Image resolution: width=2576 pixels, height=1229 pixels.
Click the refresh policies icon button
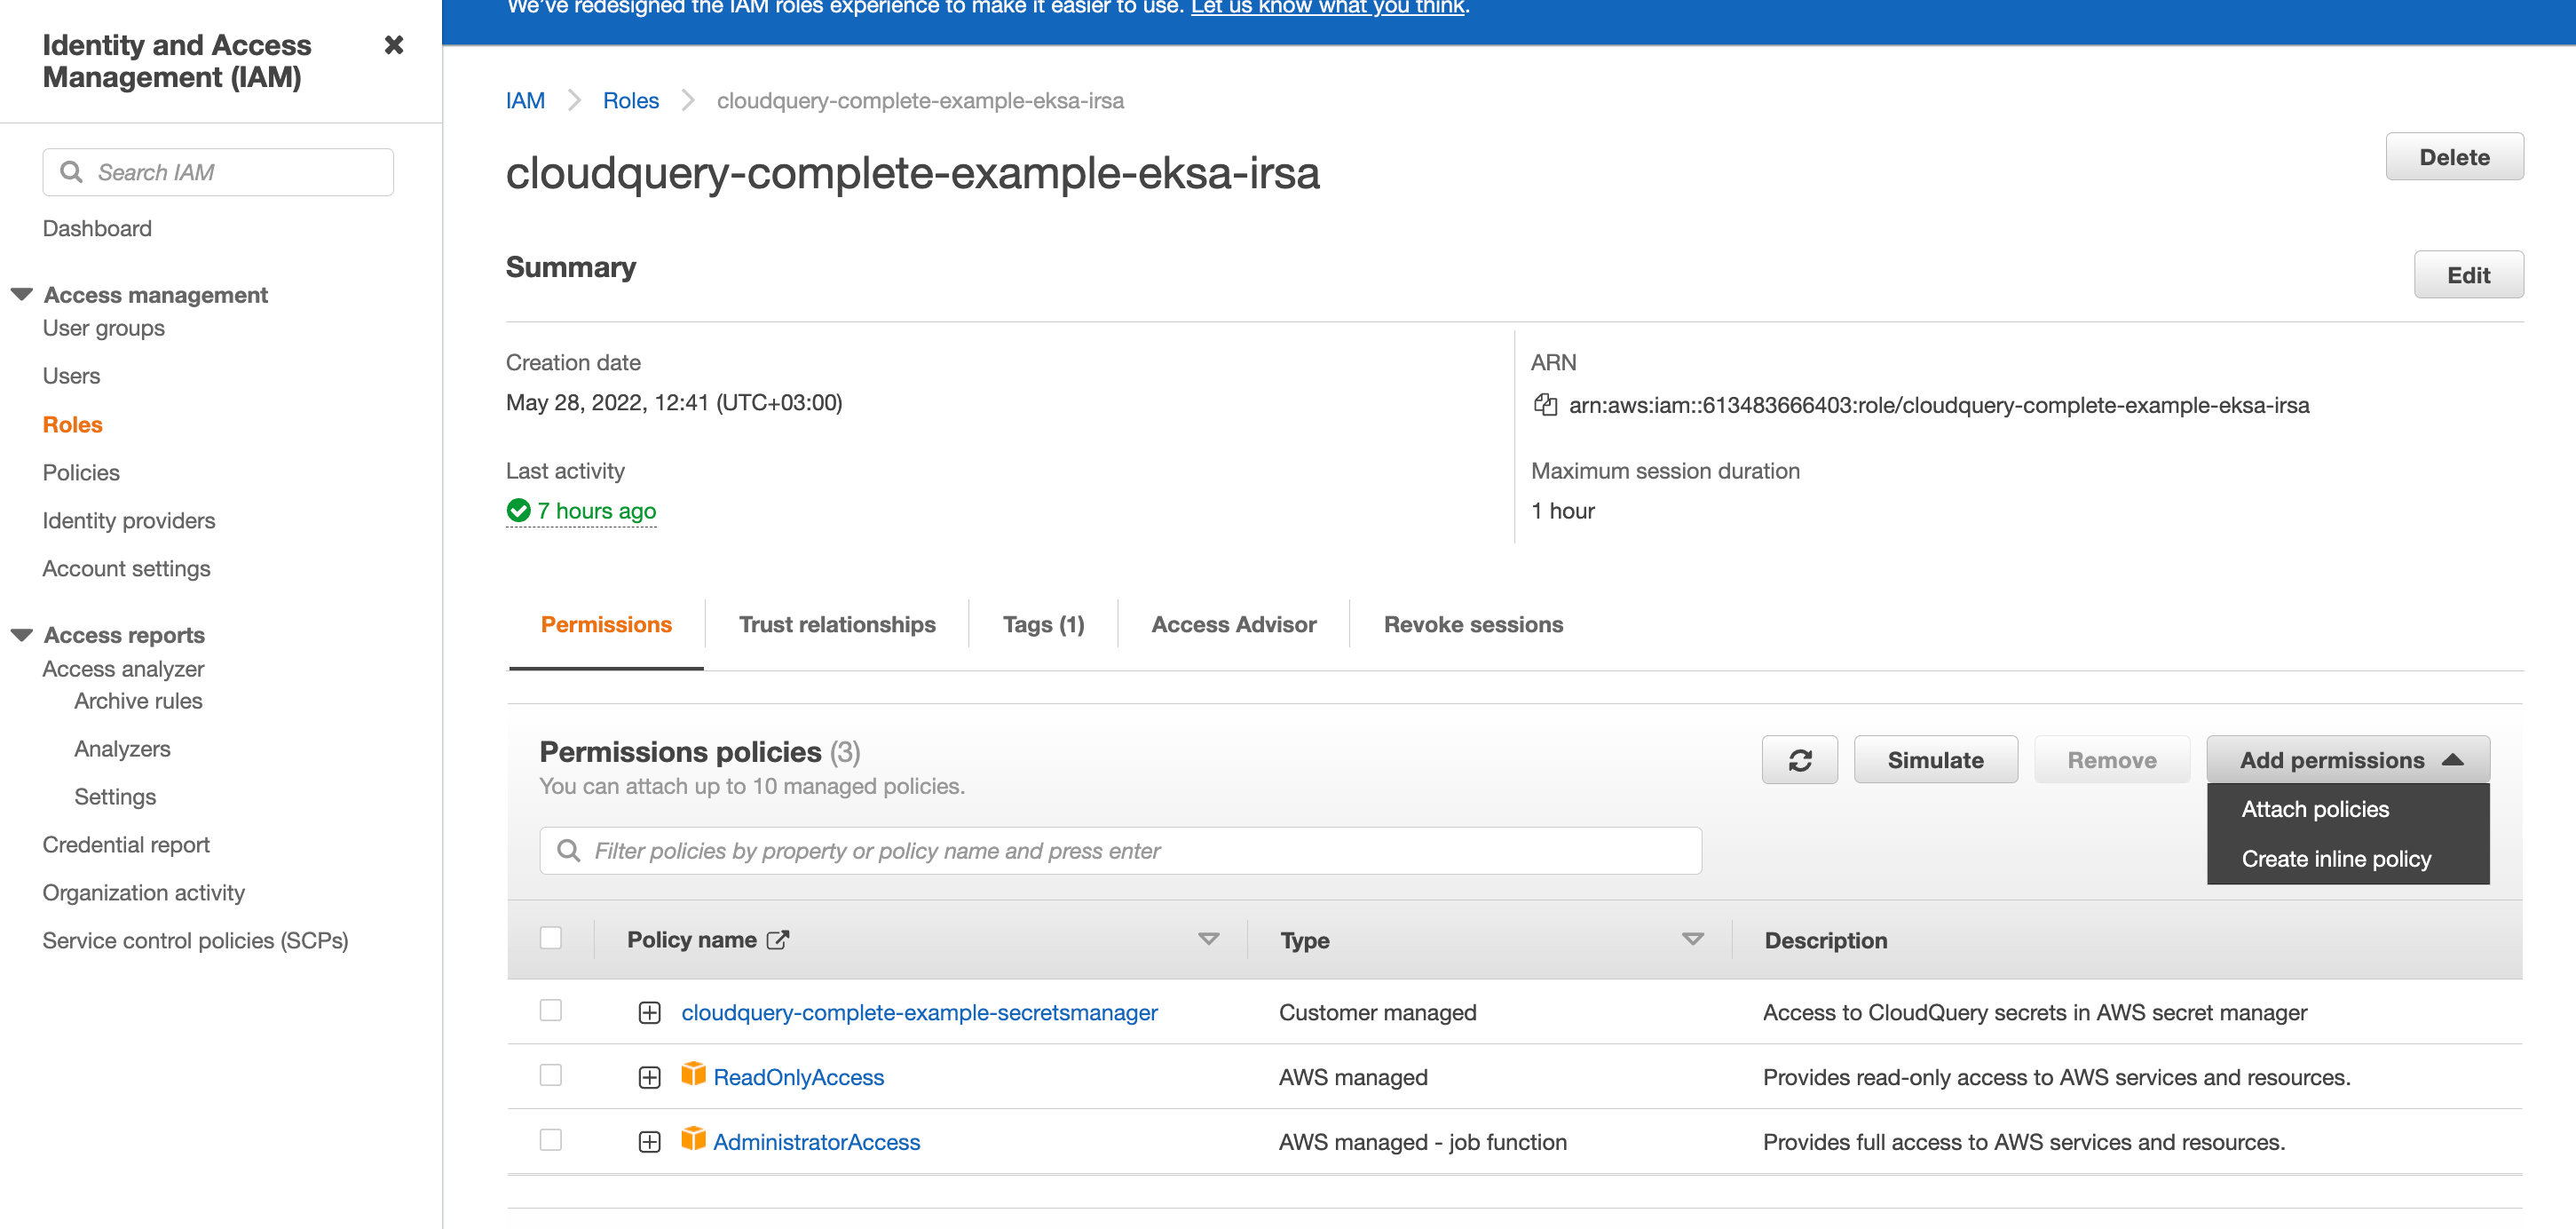pos(1799,760)
